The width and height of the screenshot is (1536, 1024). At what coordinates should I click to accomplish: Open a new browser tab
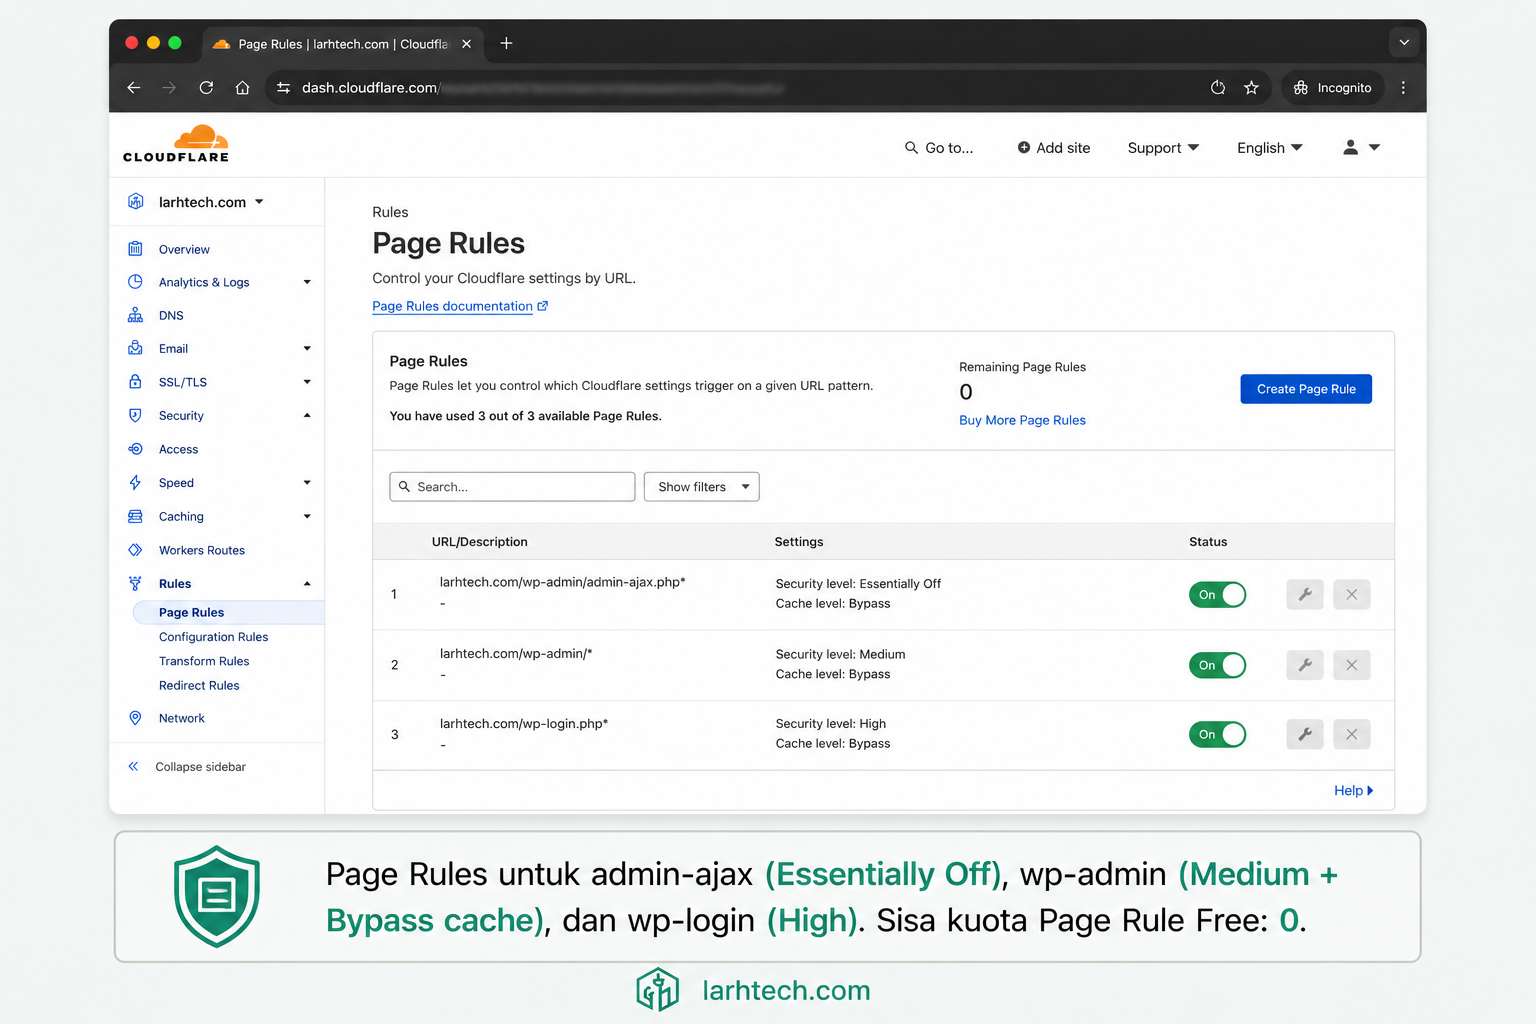coord(506,43)
